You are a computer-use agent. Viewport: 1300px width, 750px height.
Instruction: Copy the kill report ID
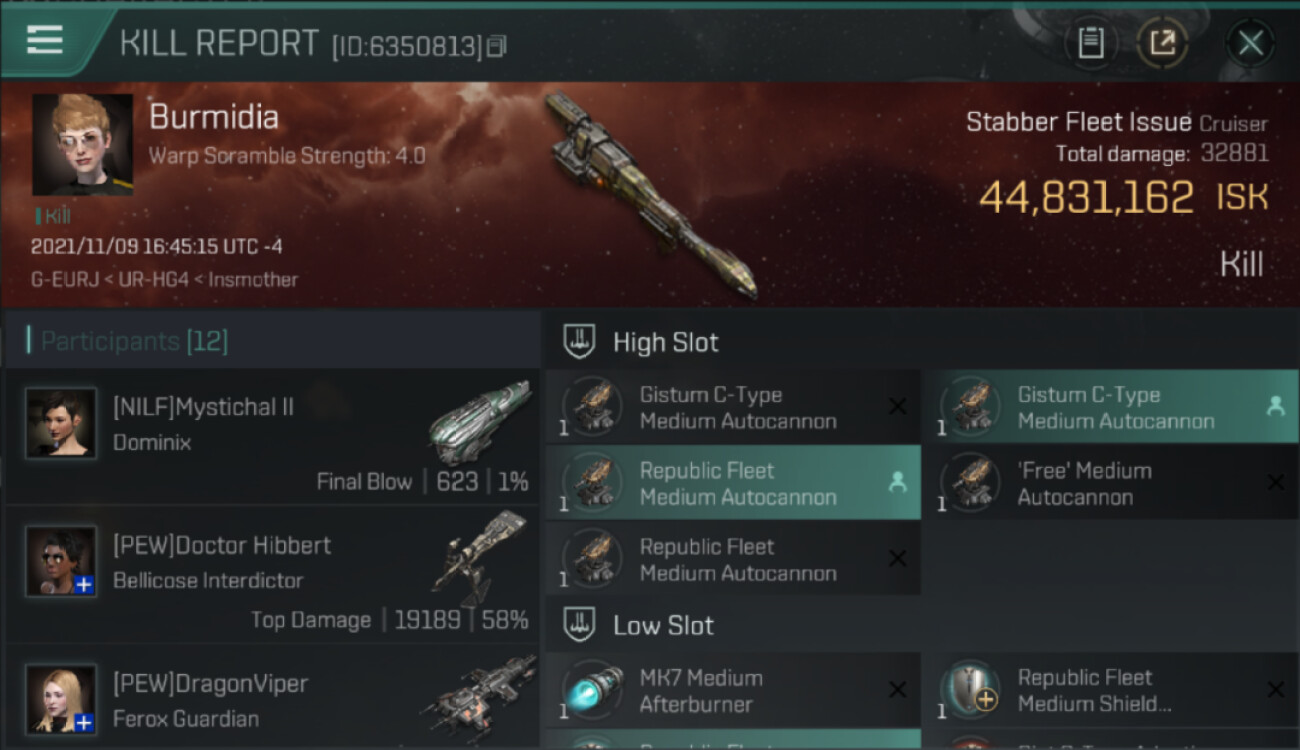tap(497, 46)
